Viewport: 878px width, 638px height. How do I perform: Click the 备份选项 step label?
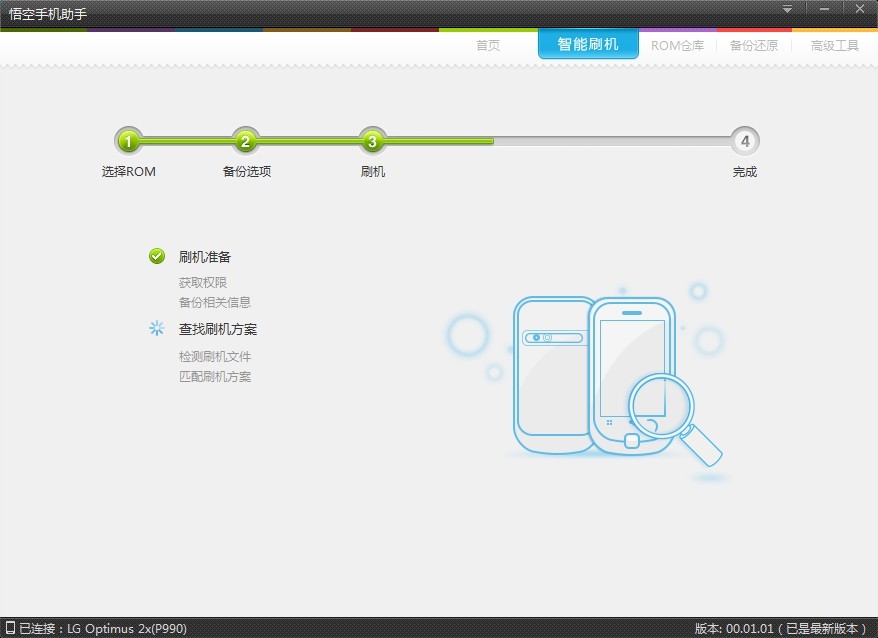tap(246, 171)
